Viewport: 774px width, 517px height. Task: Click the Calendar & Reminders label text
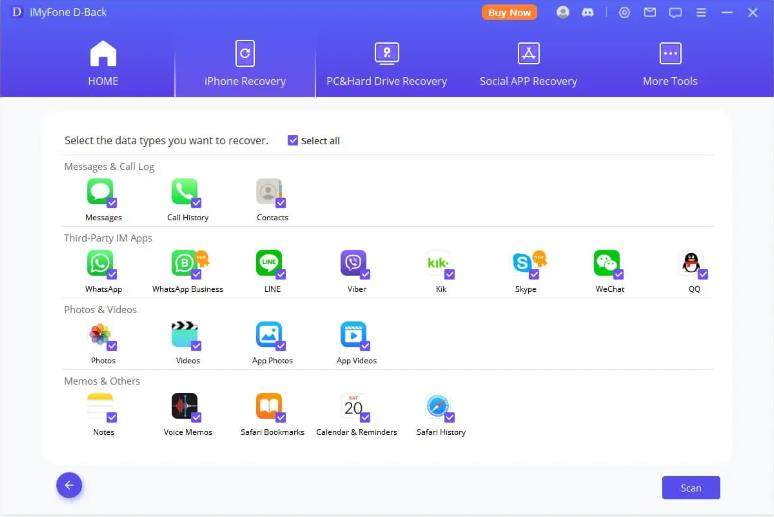[x=356, y=432]
